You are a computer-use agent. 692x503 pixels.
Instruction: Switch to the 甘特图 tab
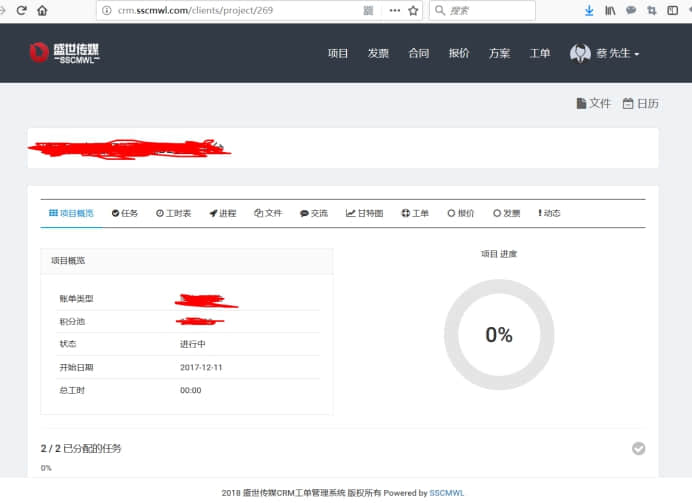click(364, 213)
